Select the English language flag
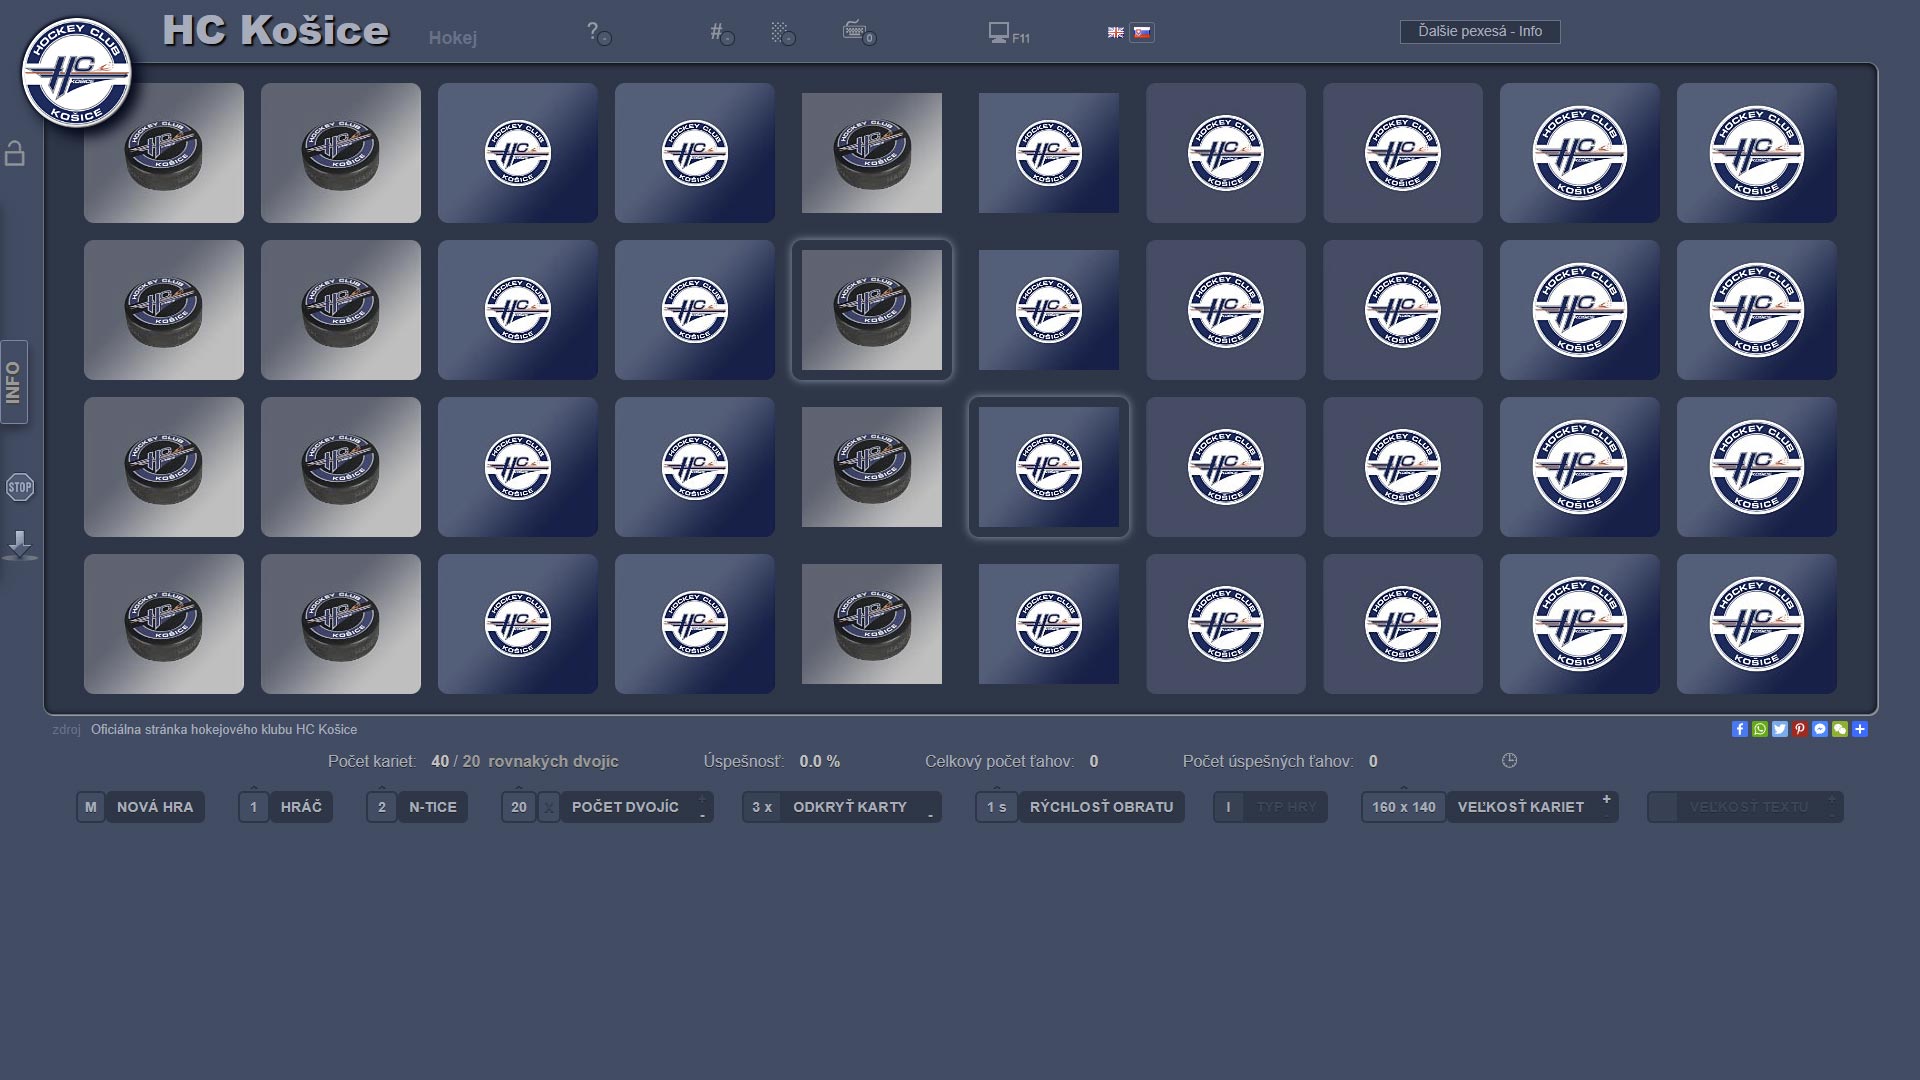The image size is (1920, 1080). pyautogui.click(x=1116, y=32)
